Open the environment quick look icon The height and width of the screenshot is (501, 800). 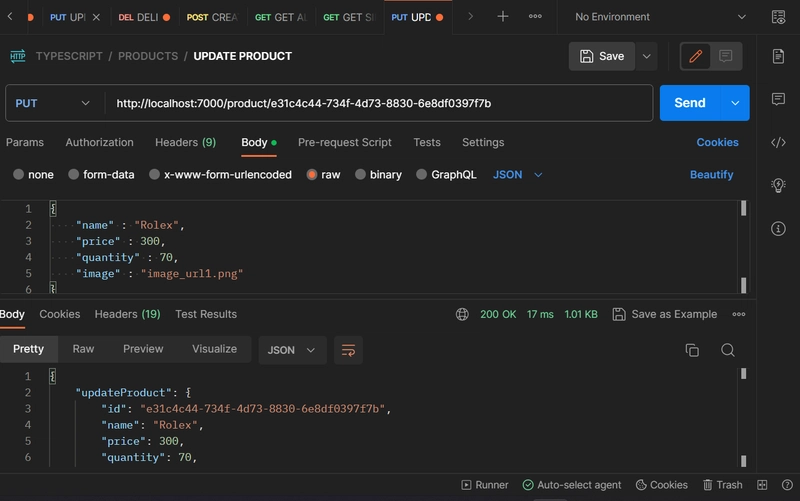(778, 17)
